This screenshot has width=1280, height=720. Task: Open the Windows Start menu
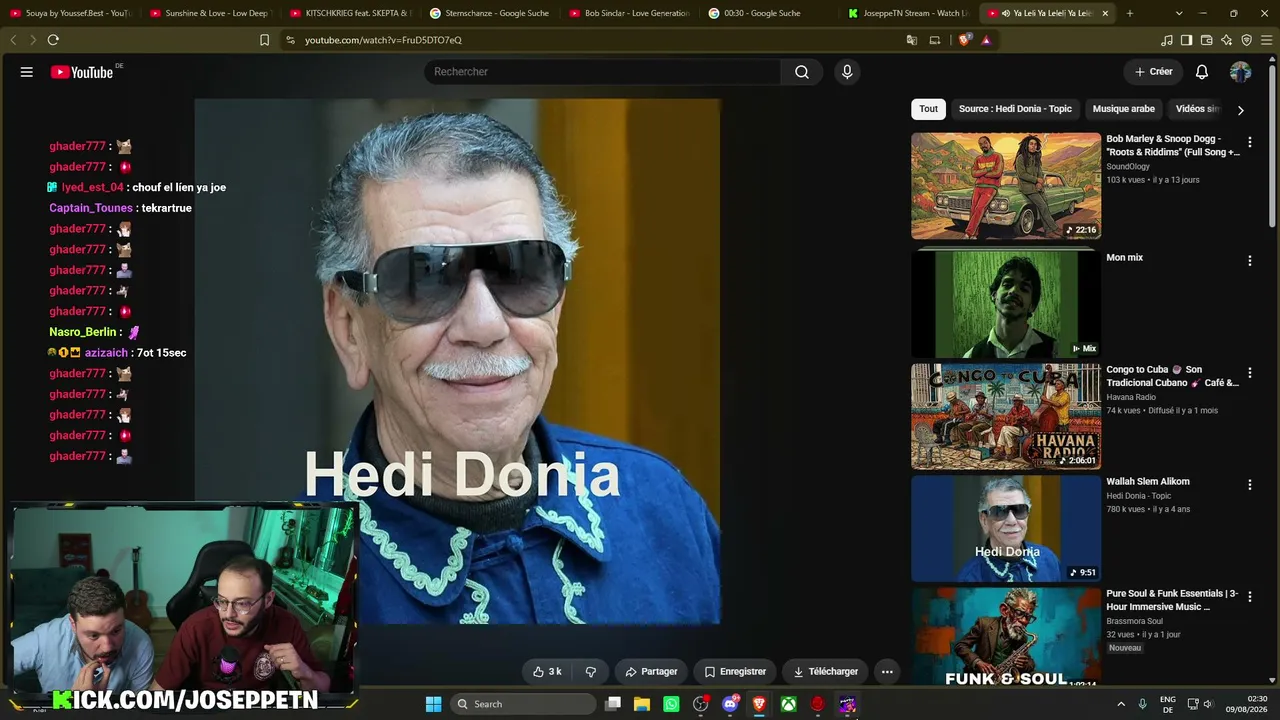pyautogui.click(x=433, y=704)
